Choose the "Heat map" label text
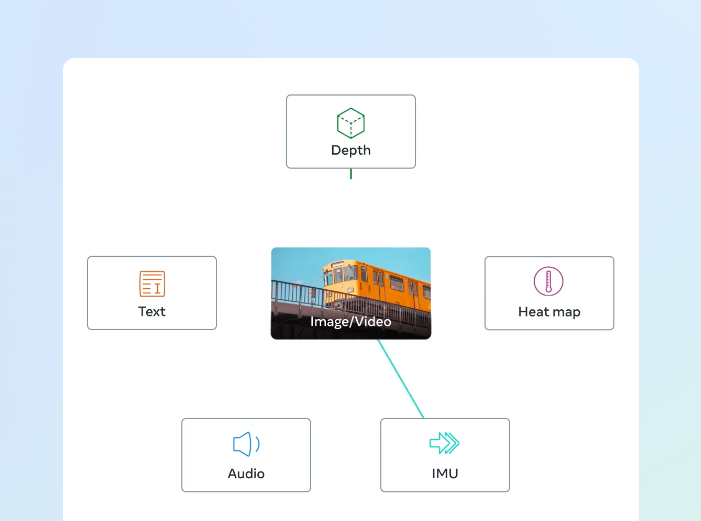This screenshot has width=701, height=521. (x=549, y=311)
